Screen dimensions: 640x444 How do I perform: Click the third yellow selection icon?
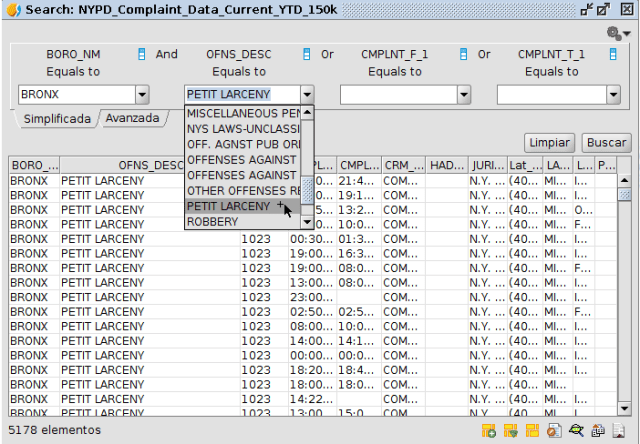point(531,431)
